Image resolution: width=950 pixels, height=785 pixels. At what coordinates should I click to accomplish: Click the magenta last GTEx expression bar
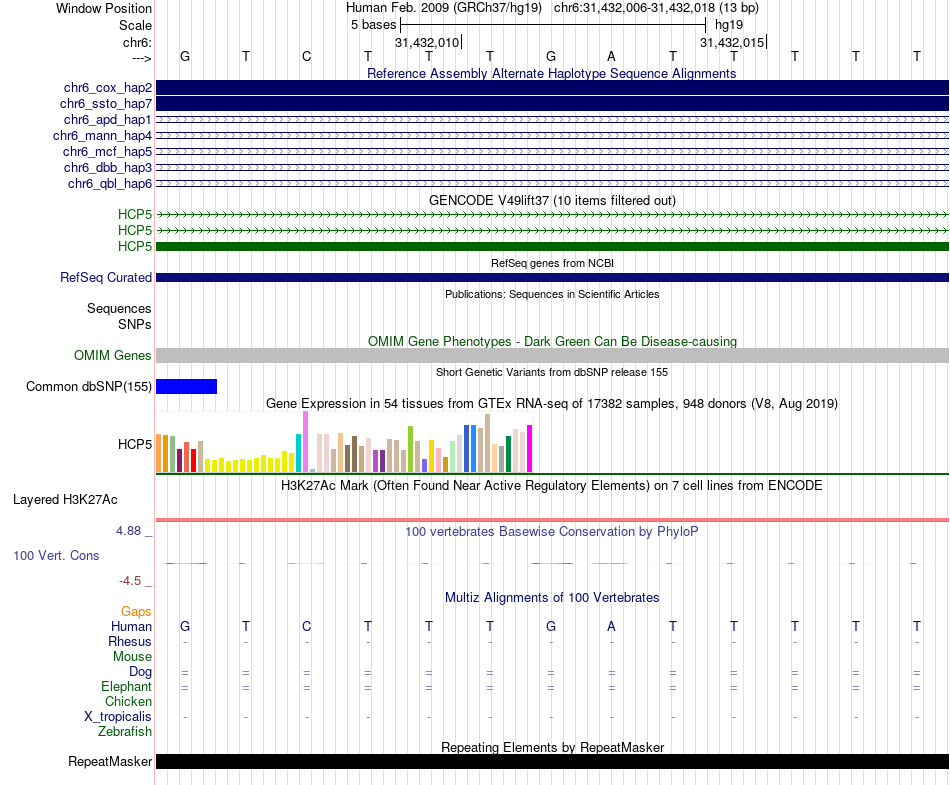point(530,448)
